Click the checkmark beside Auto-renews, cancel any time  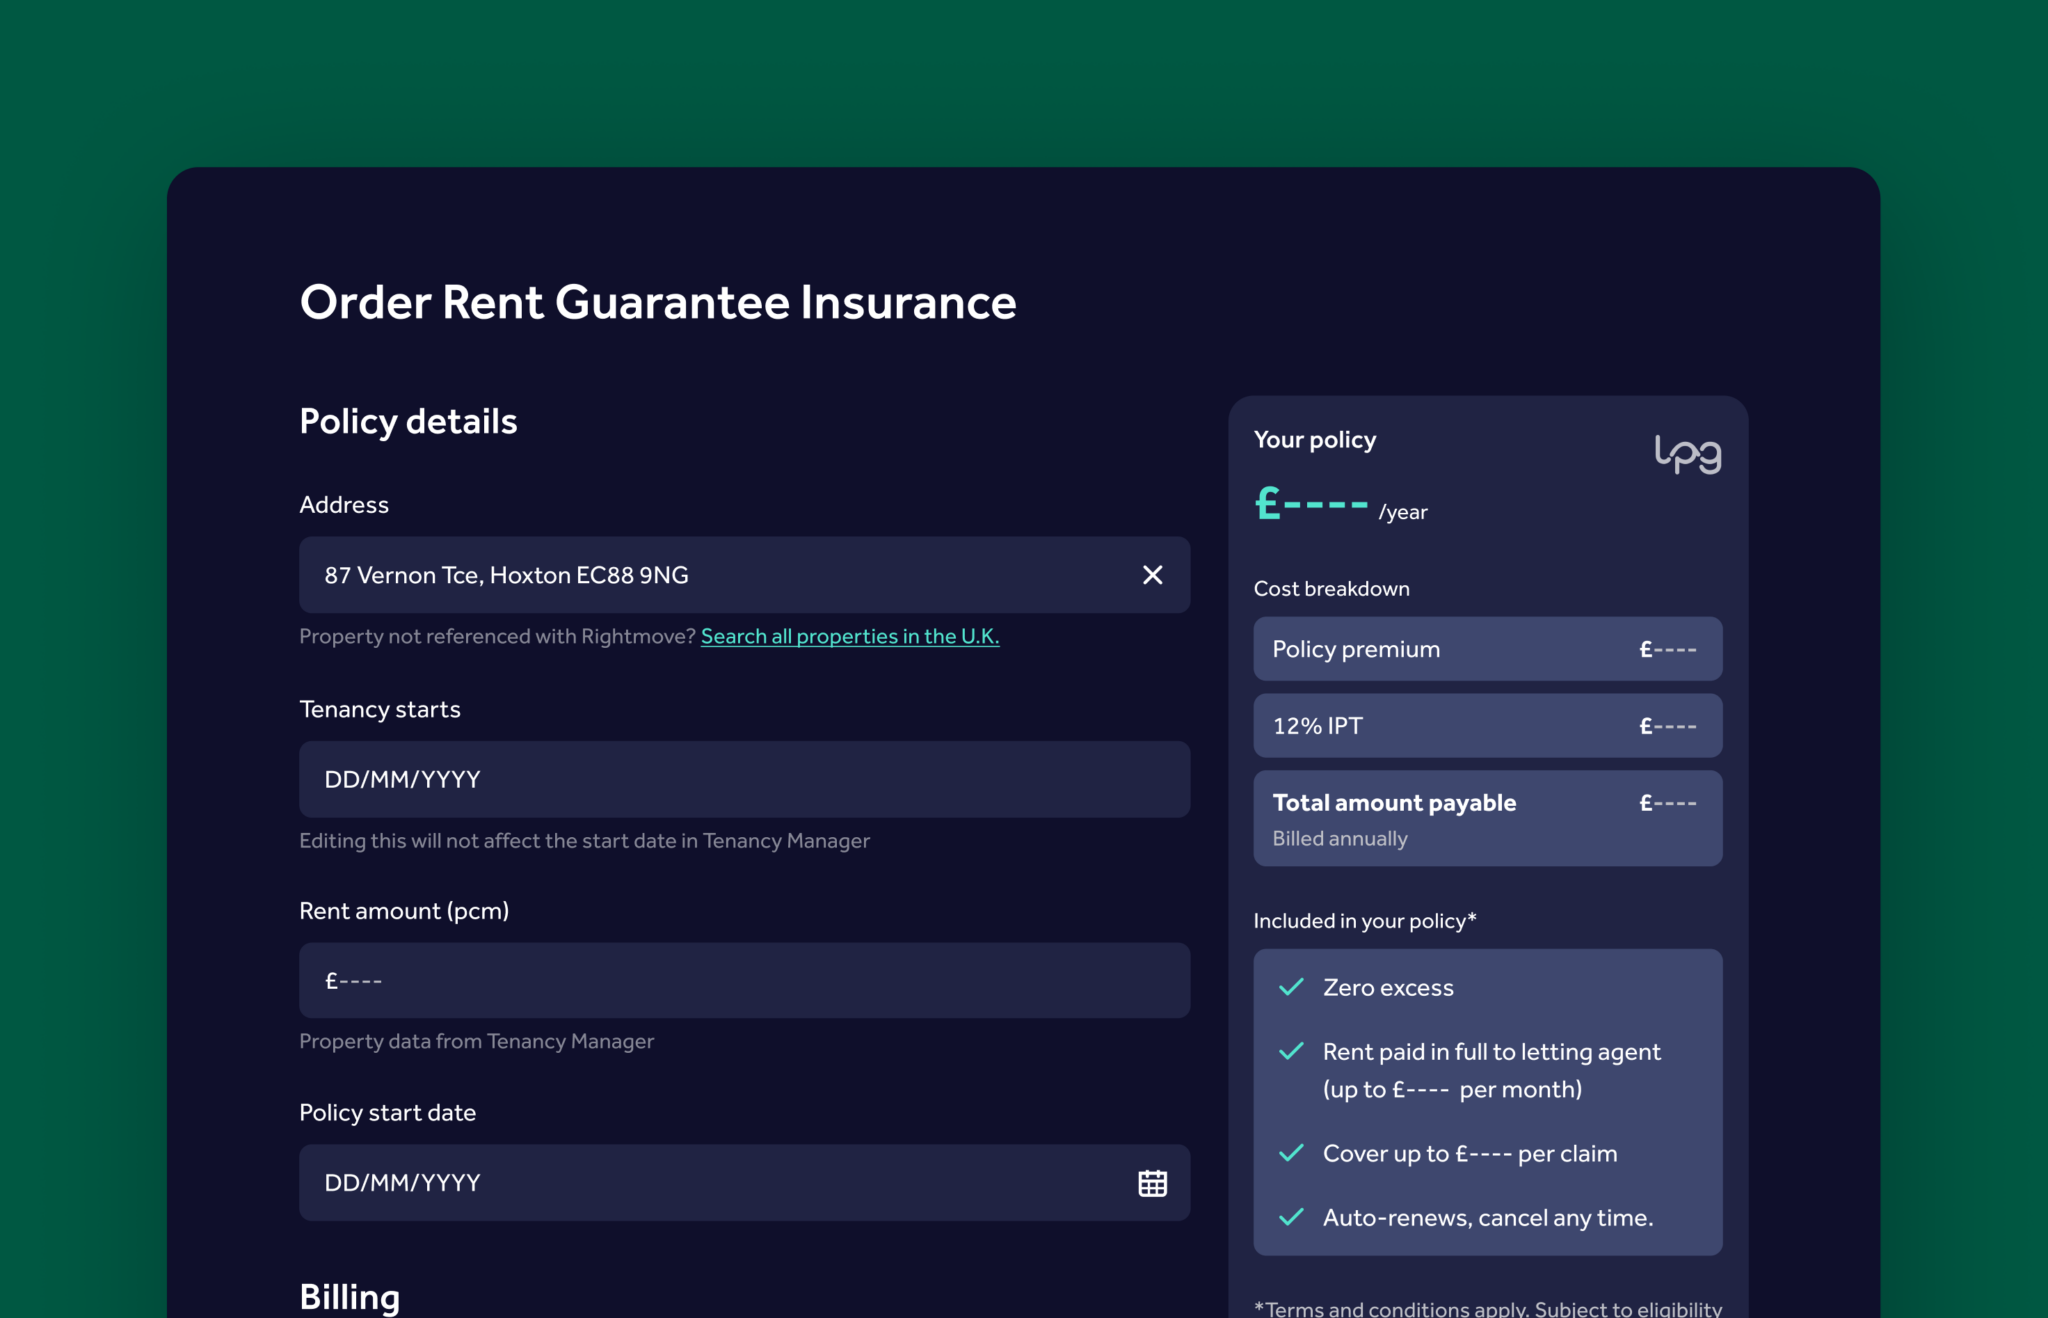pyautogui.click(x=1289, y=1217)
